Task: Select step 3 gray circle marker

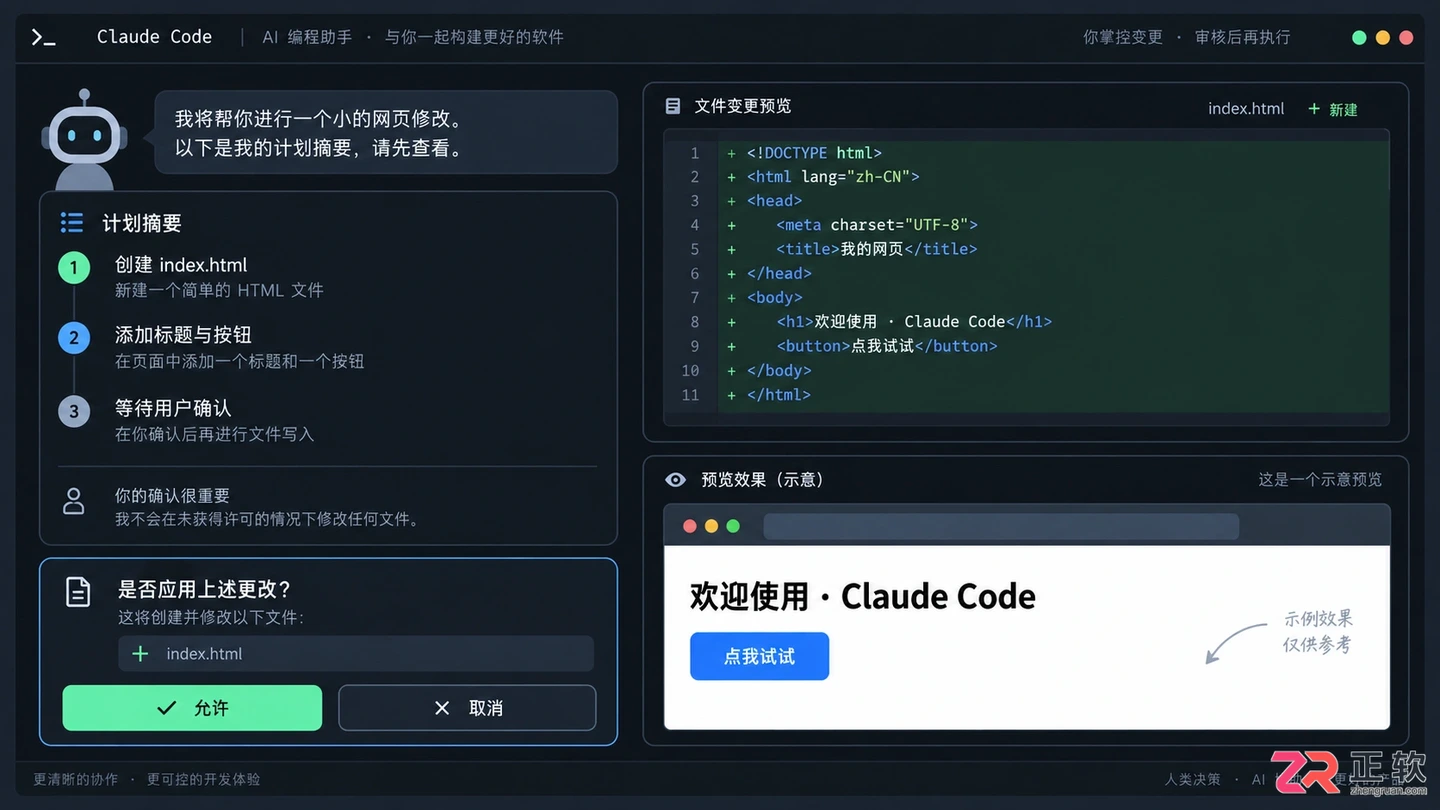Action: coord(74,411)
